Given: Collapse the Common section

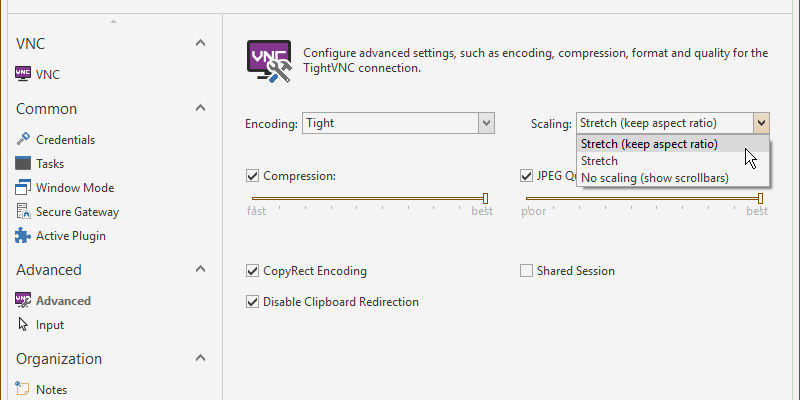Looking at the screenshot, I should [200, 108].
